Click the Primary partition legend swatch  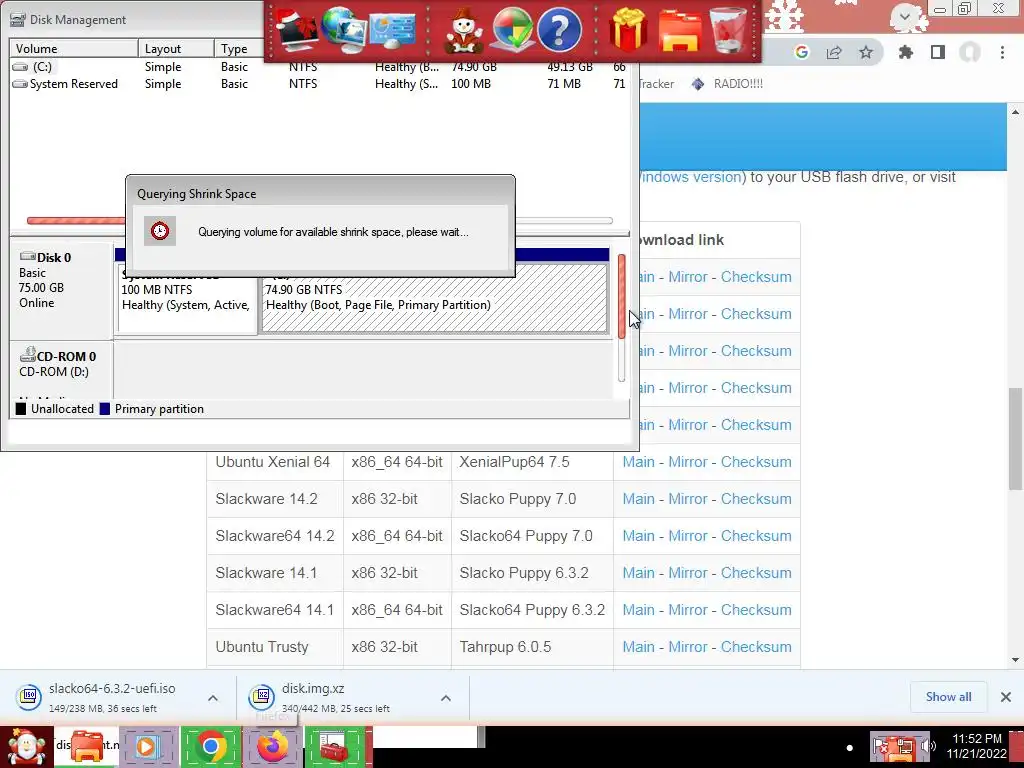click(105, 409)
